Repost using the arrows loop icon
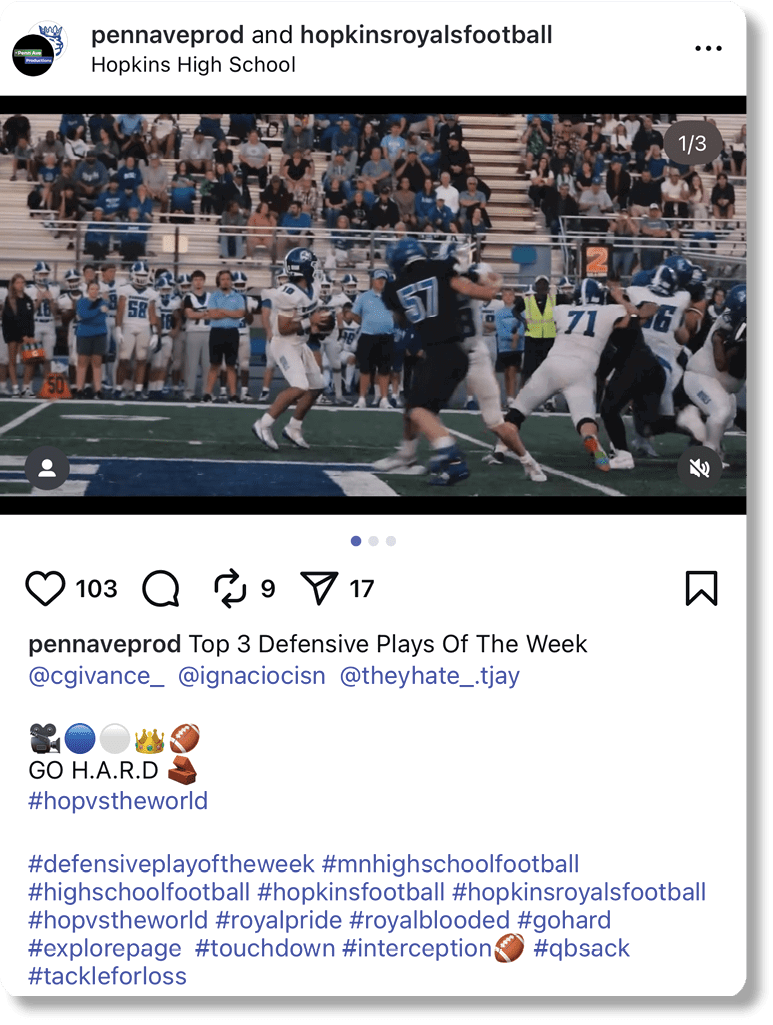 point(230,588)
